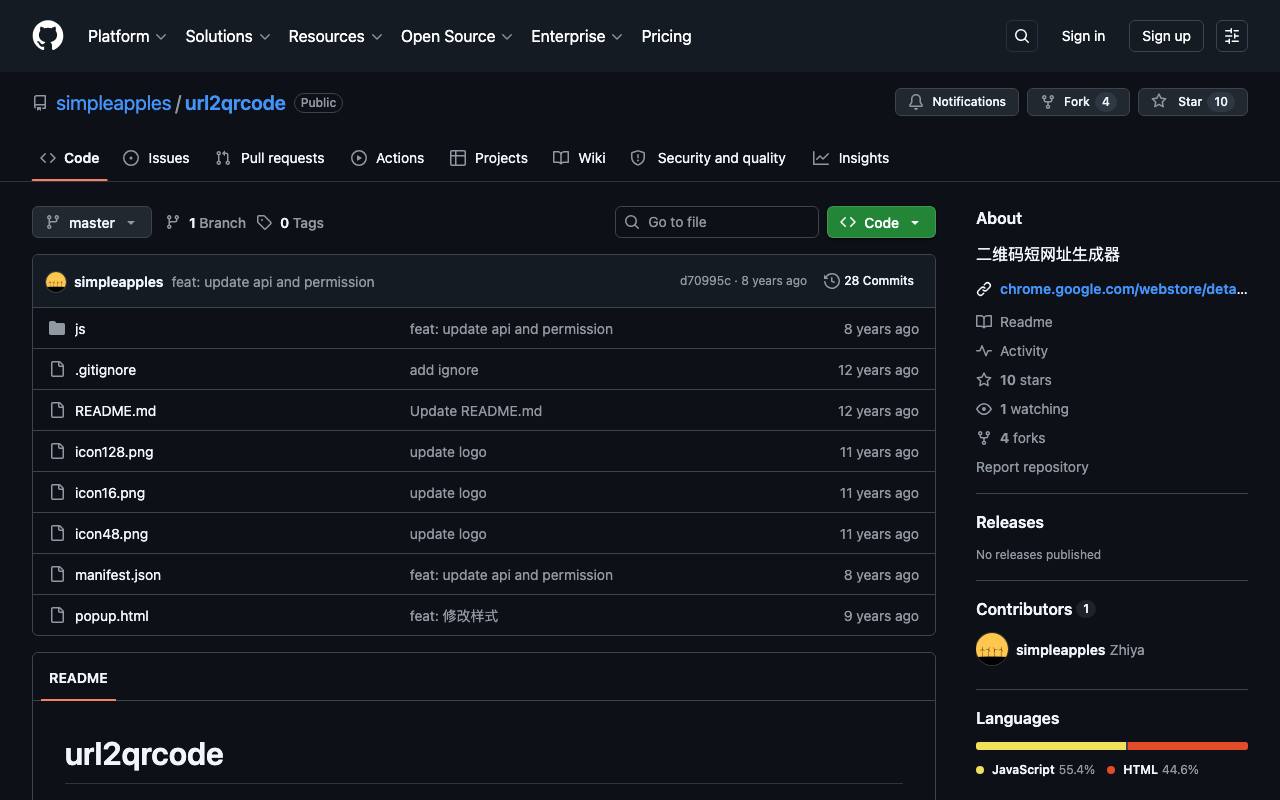Viewport: 1280px width, 800px height.
Task: Open the Security and quality tab
Action: coord(708,158)
